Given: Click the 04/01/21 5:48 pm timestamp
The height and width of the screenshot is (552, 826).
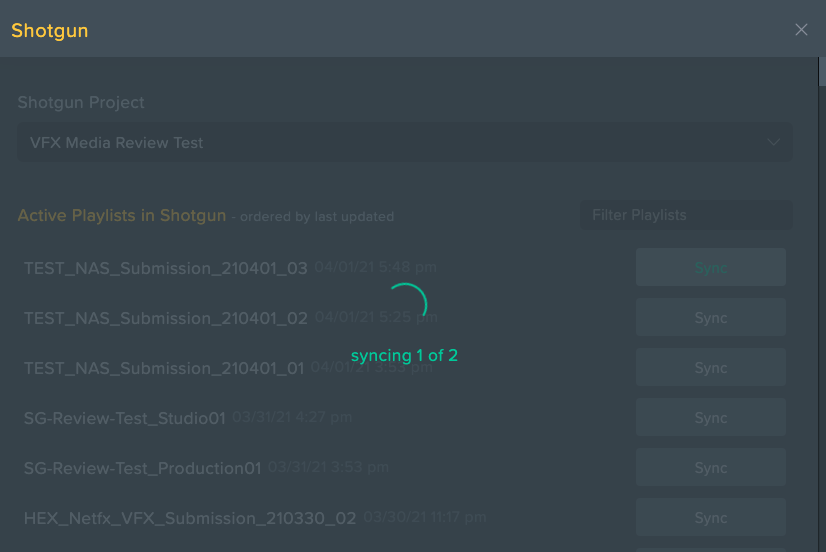Looking at the screenshot, I should click(x=376, y=267).
